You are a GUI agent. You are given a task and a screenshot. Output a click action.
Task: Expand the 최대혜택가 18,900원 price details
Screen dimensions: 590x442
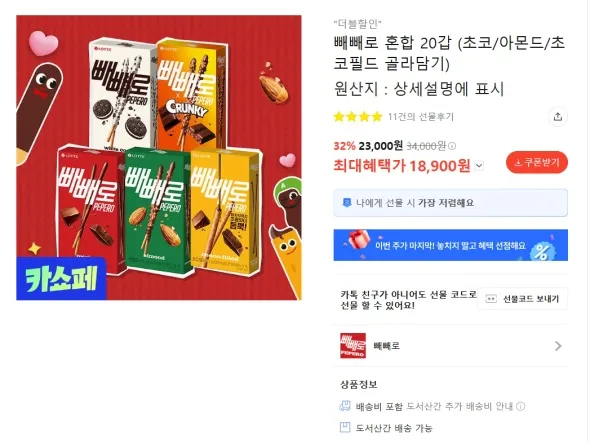coord(479,166)
